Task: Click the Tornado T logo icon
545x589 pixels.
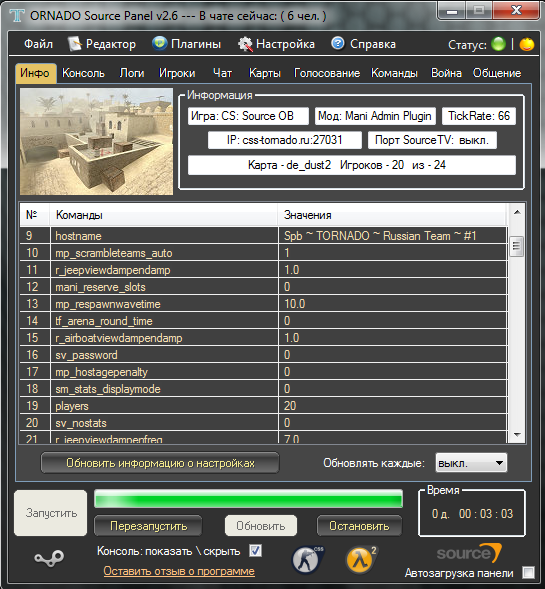Action: tap(17, 16)
